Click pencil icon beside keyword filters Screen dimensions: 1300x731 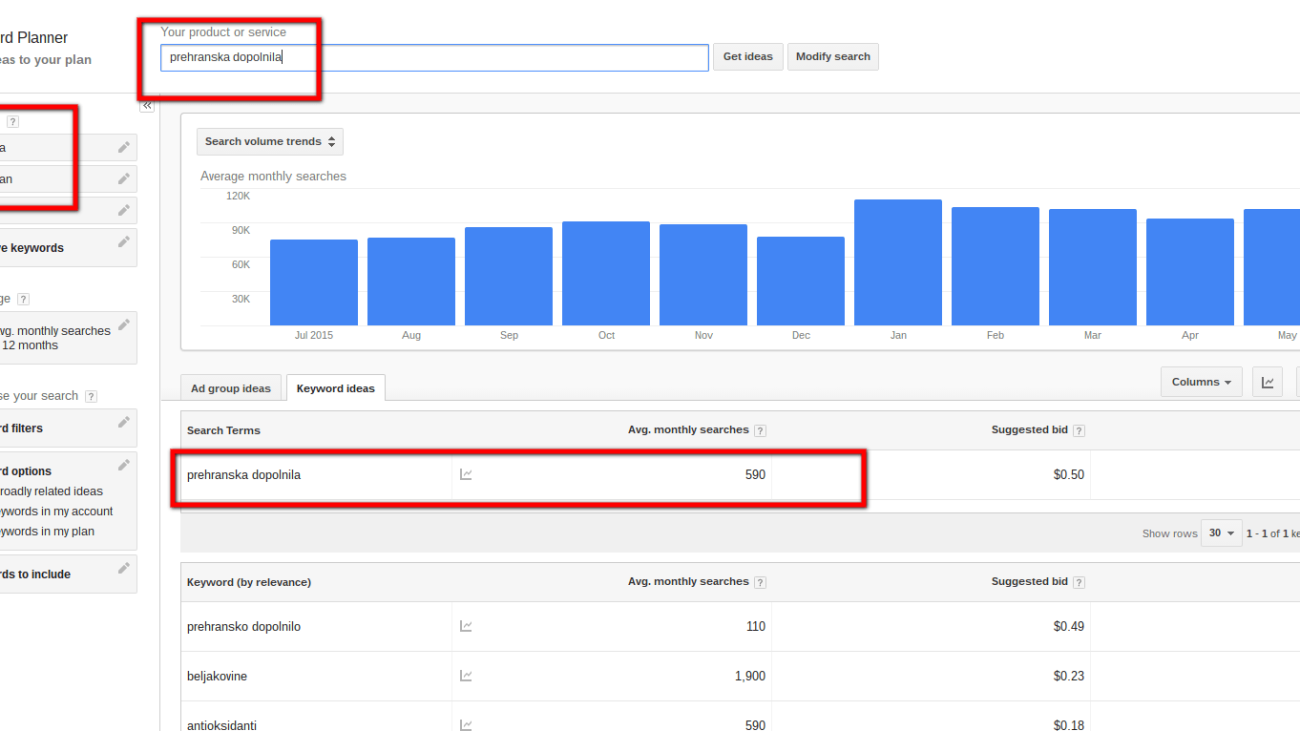[124, 423]
